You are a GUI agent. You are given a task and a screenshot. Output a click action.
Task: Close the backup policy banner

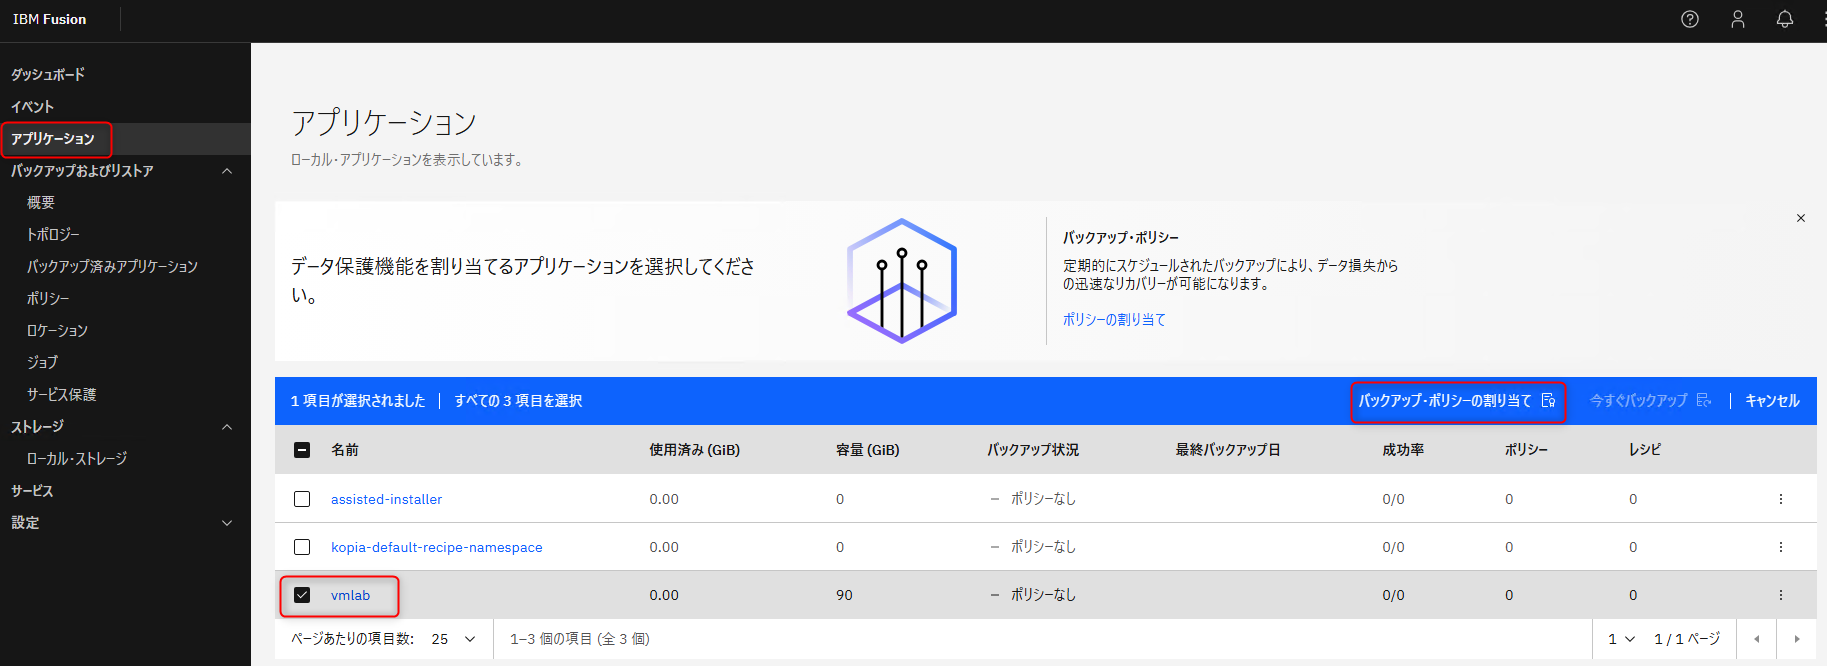[x=1801, y=218]
